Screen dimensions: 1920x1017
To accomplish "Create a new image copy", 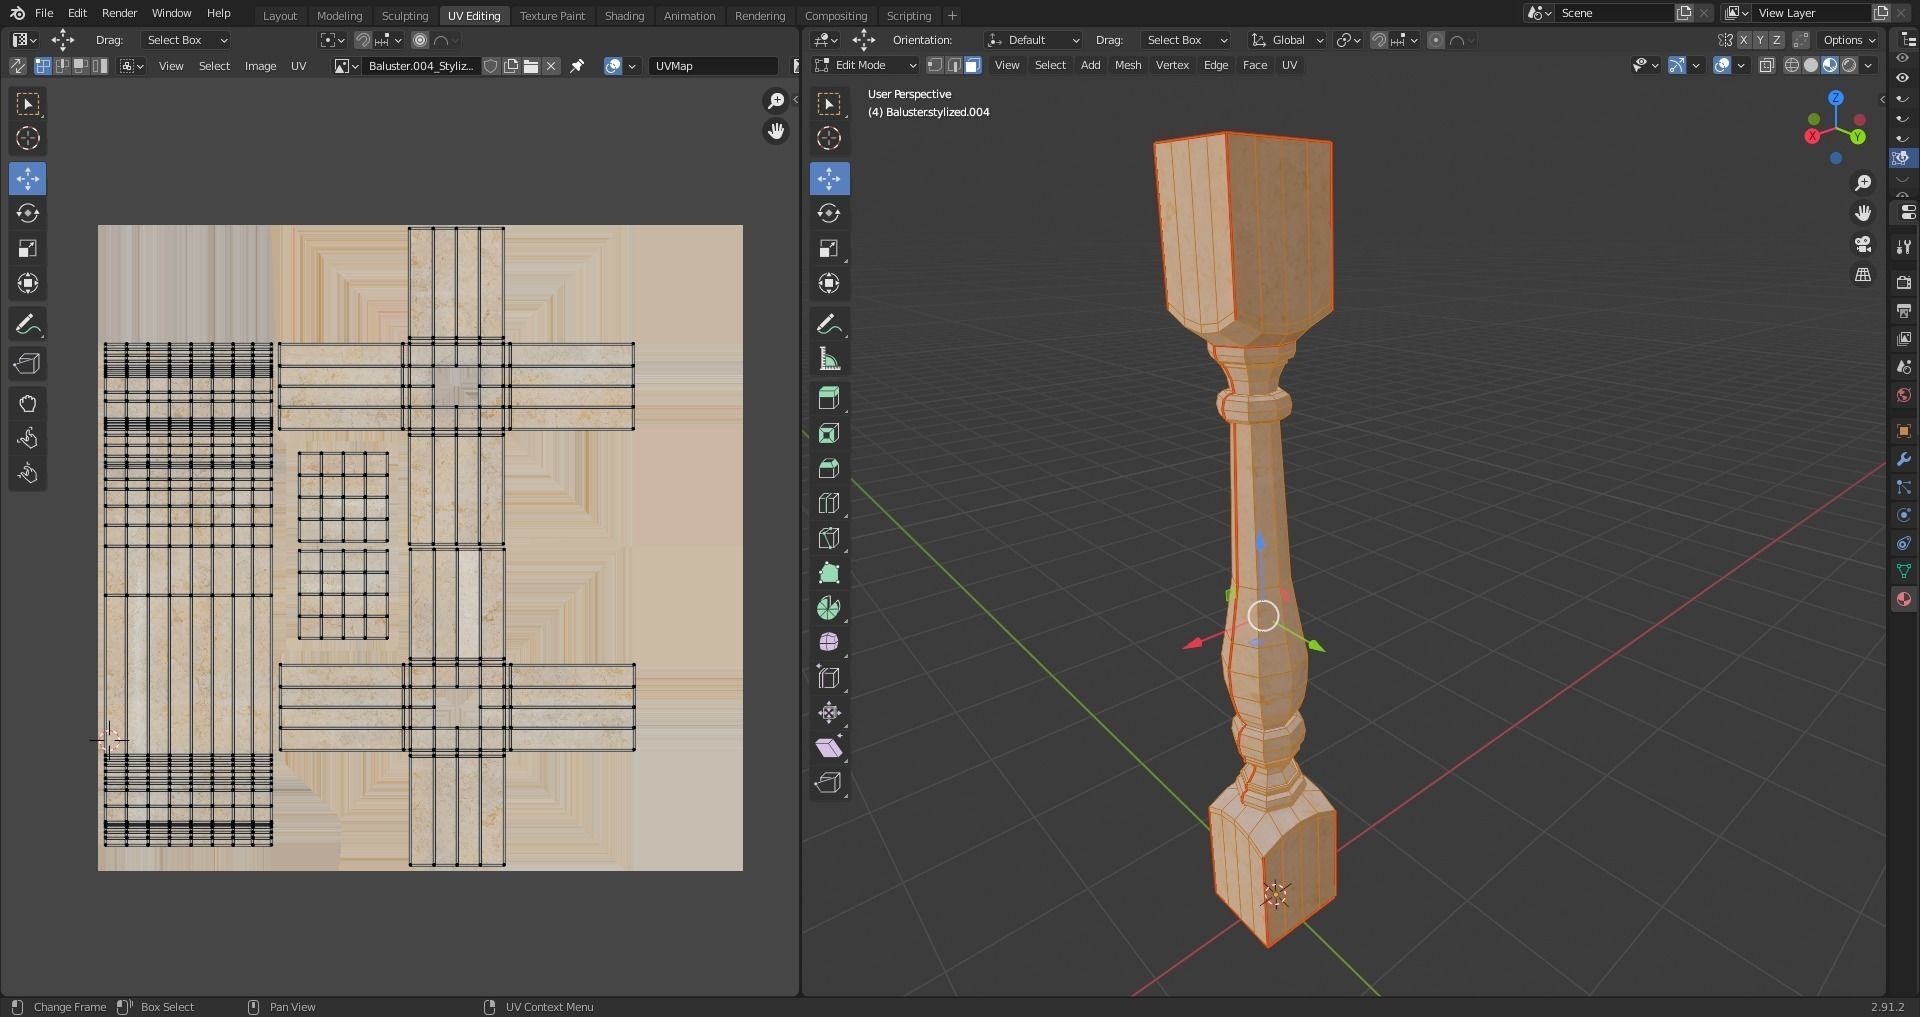I will click(511, 66).
